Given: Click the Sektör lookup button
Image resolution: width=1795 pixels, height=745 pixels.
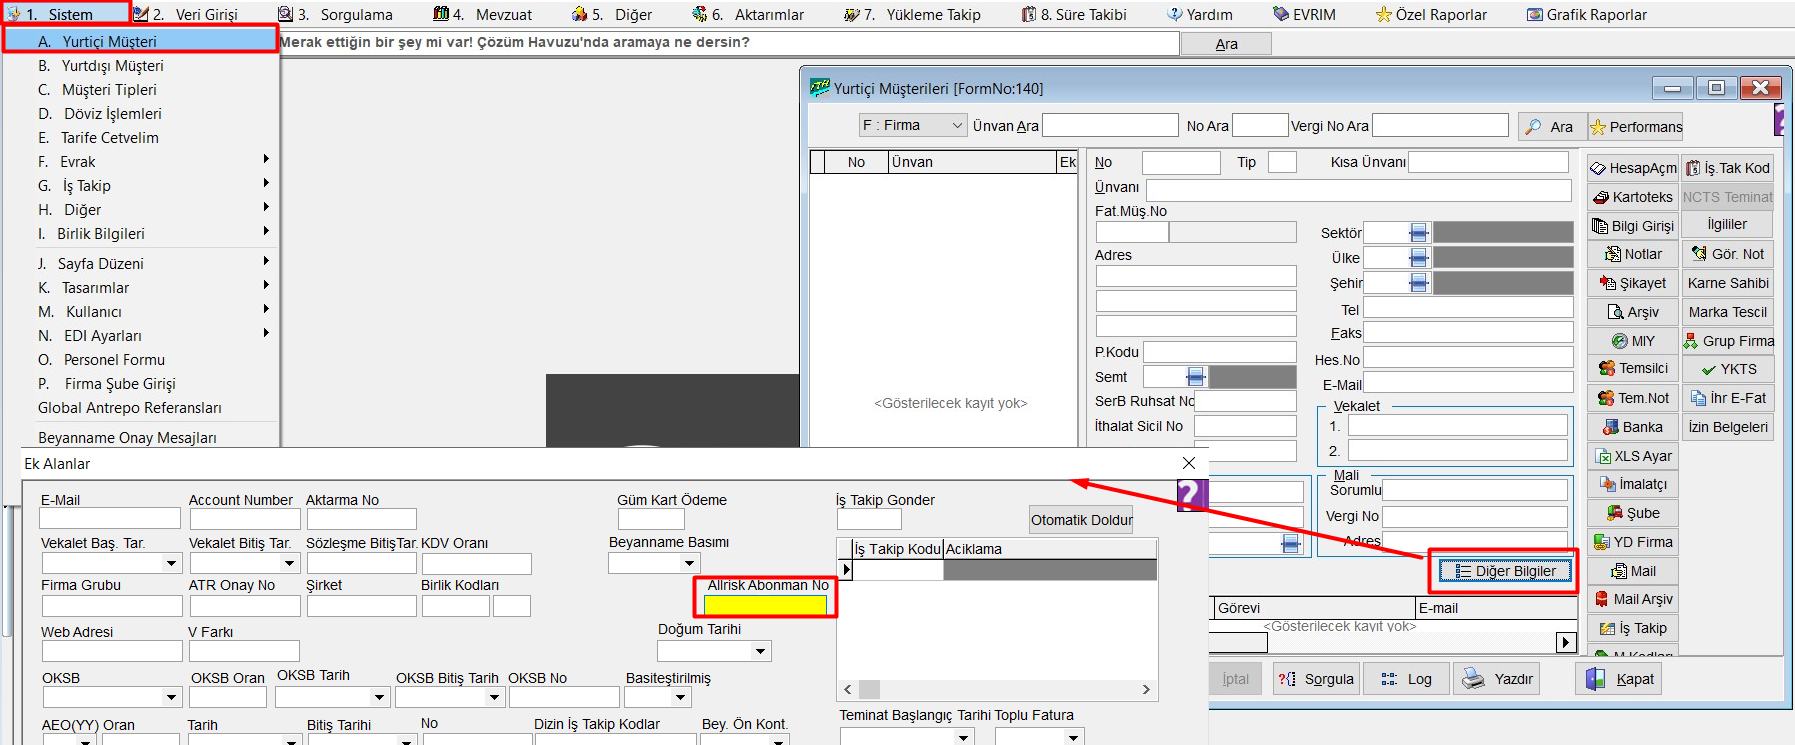Looking at the screenshot, I should (x=1418, y=233).
